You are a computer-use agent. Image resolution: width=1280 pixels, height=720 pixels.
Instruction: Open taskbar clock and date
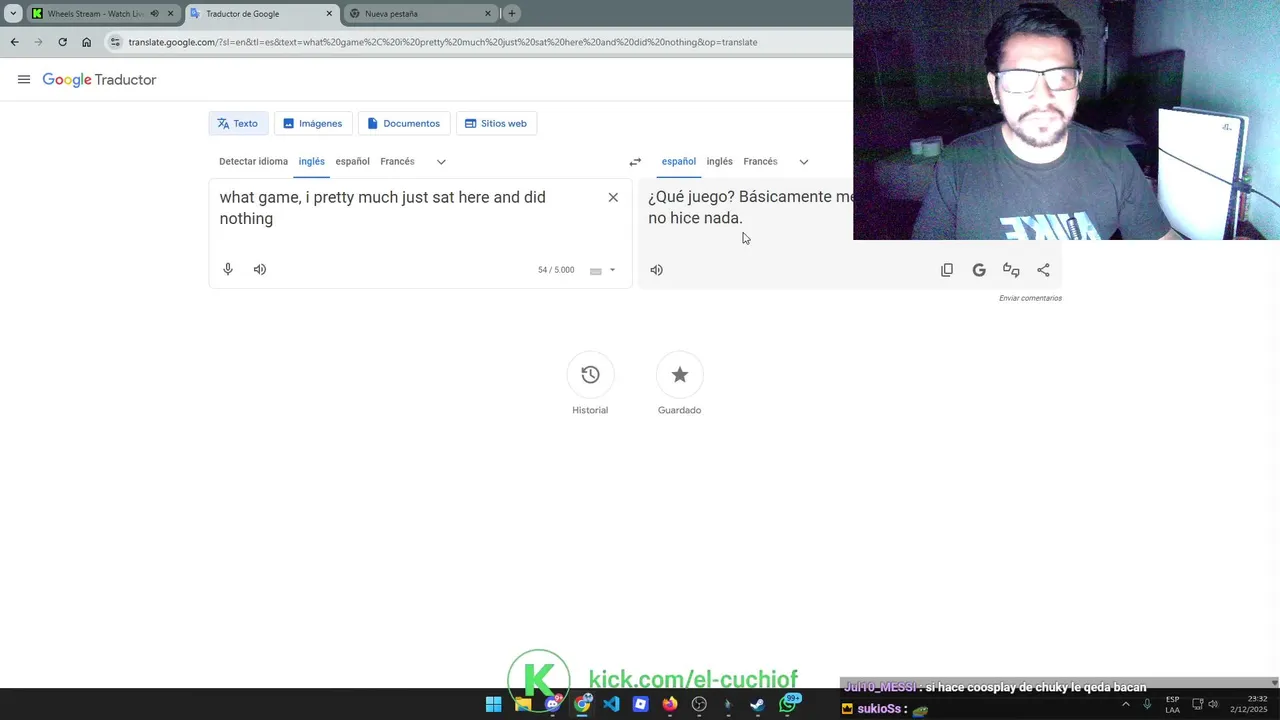[x=1250, y=704]
